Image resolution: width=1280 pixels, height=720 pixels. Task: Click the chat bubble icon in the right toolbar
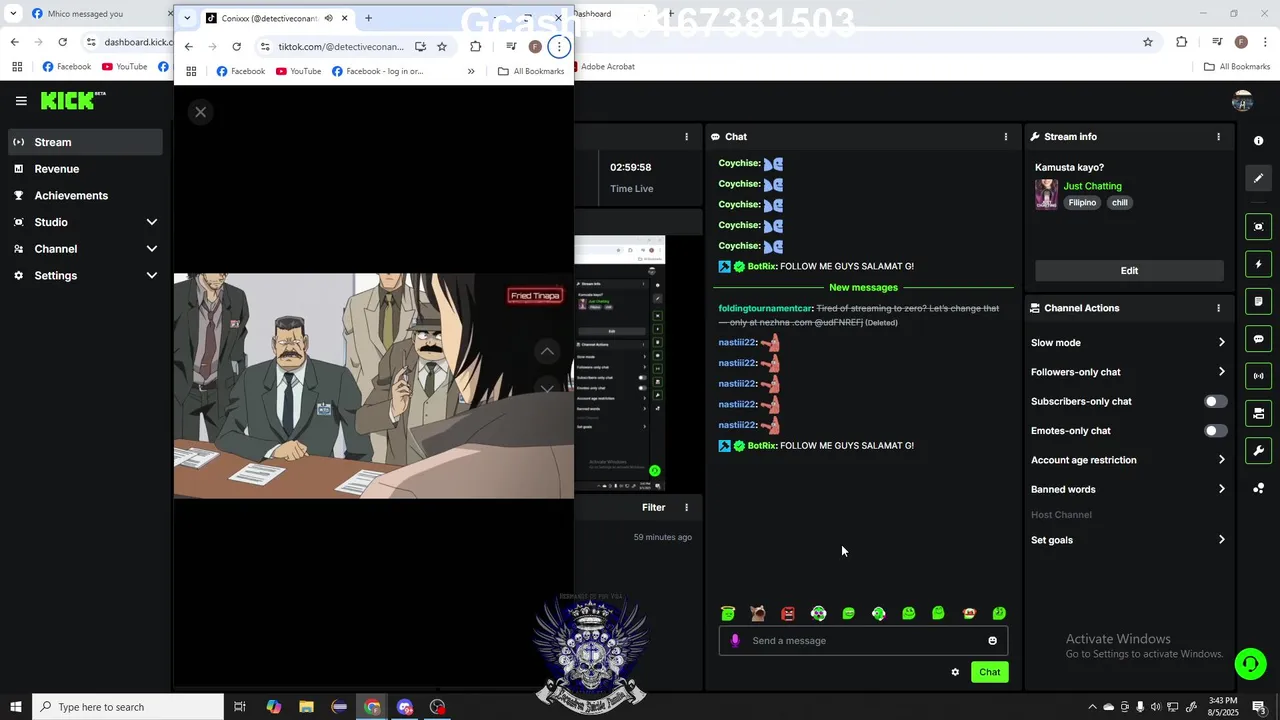[x=1258, y=339]
